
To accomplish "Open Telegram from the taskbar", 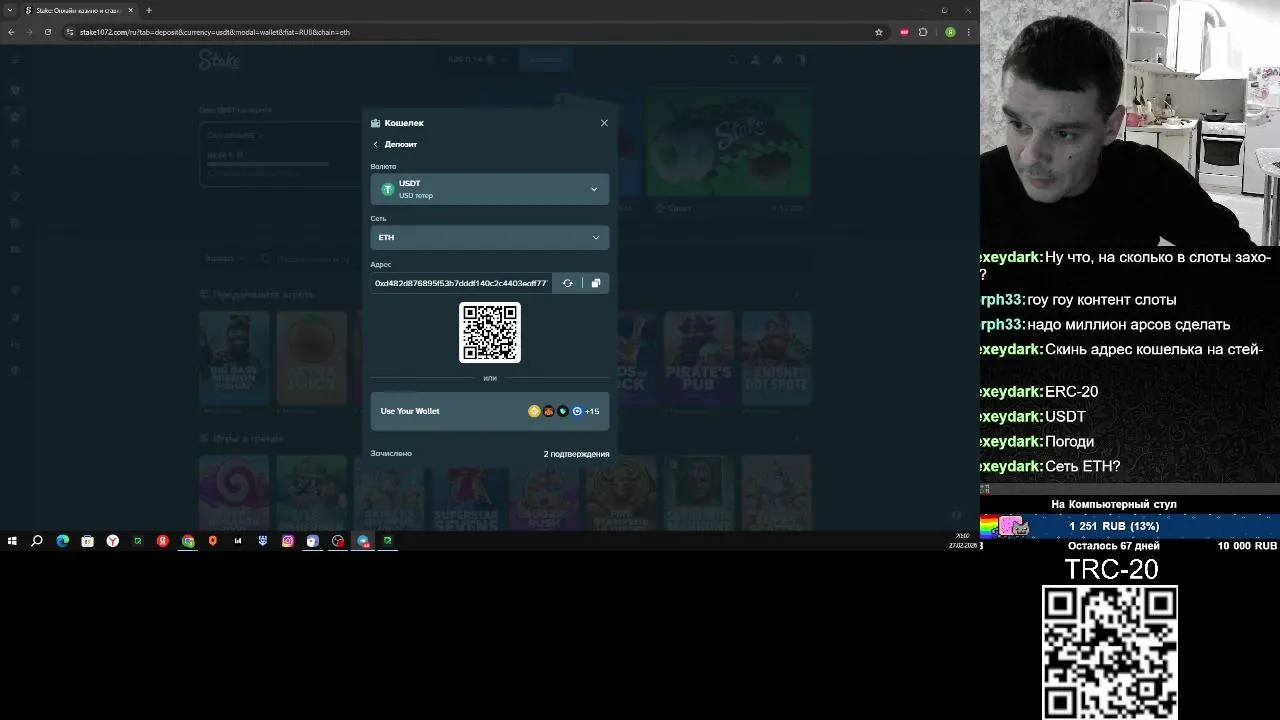I will coord(363,541).
